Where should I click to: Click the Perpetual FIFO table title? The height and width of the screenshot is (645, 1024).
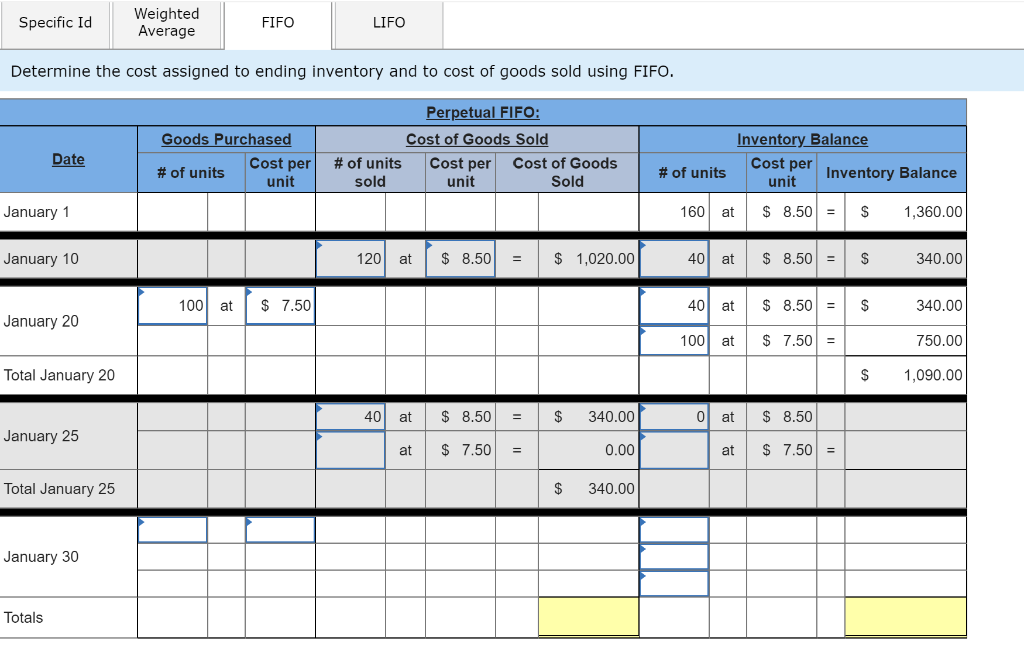click(x=483, y=112)
